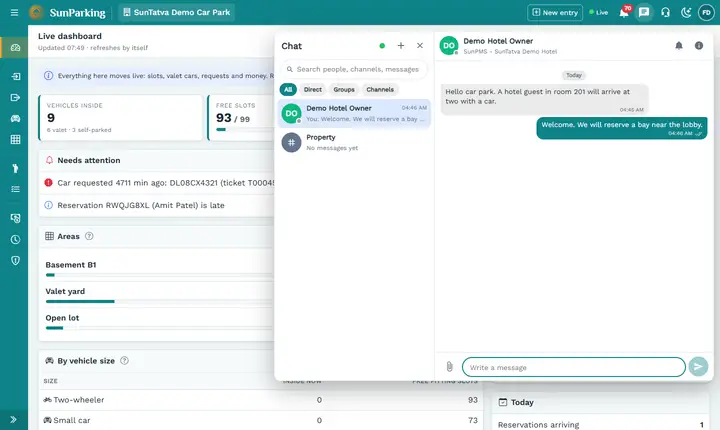The image size is (720, 430).
Task: Click the sent Welcome message bubble
Action: [x=622, y=128]
